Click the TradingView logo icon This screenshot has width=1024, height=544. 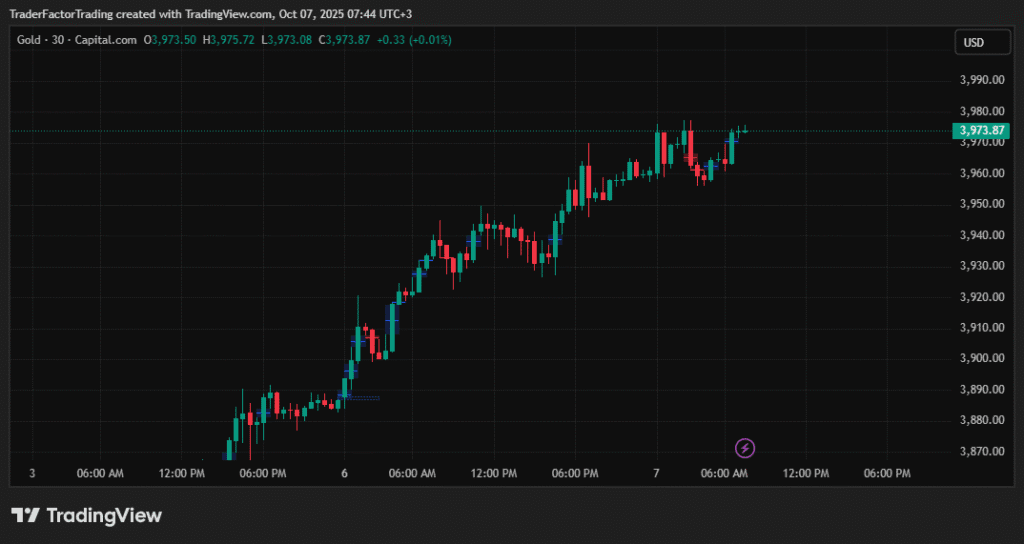point(25,516)
